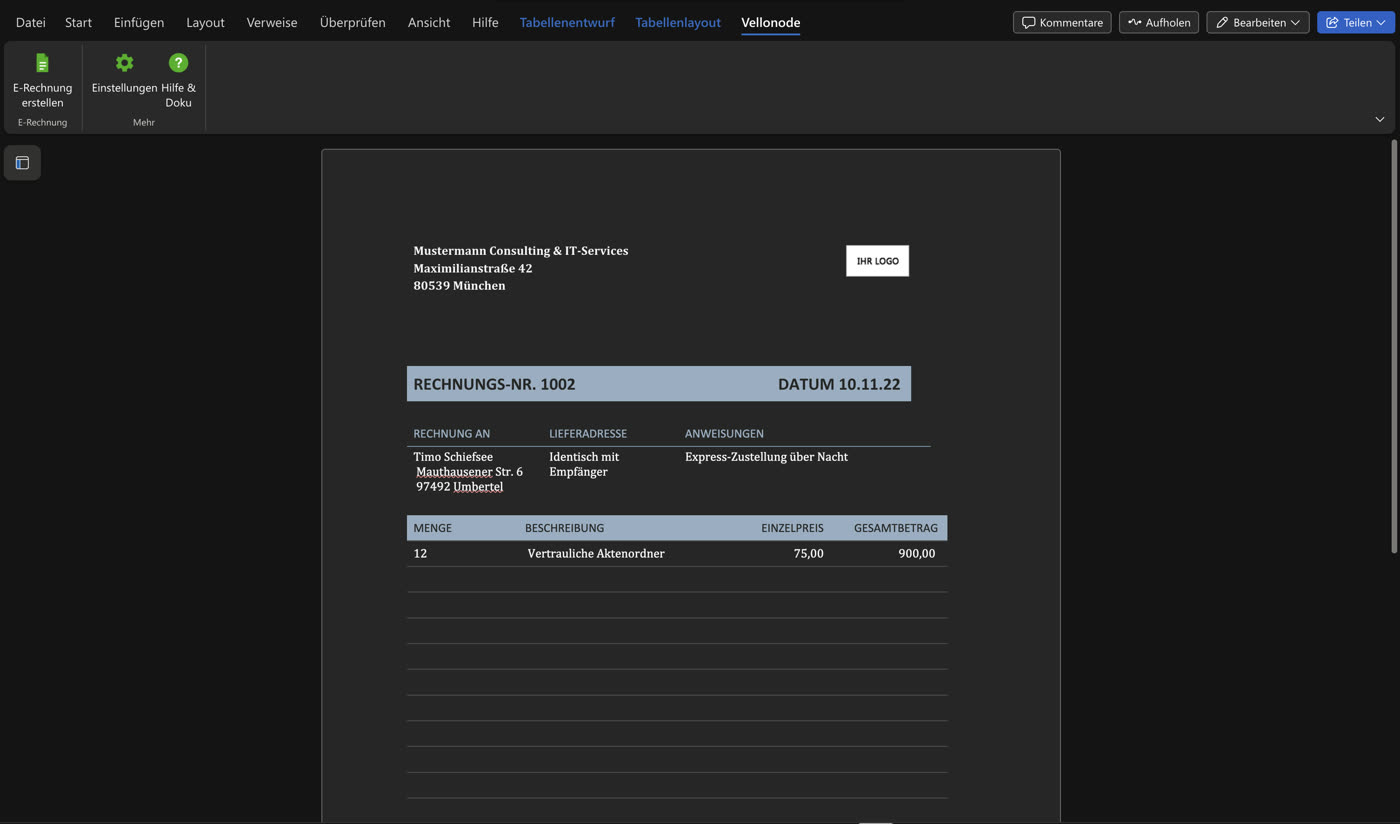The image size is (1400, 824).
Task: Click the Einzelpreis value 75,00
Action: tap(808, 554)
